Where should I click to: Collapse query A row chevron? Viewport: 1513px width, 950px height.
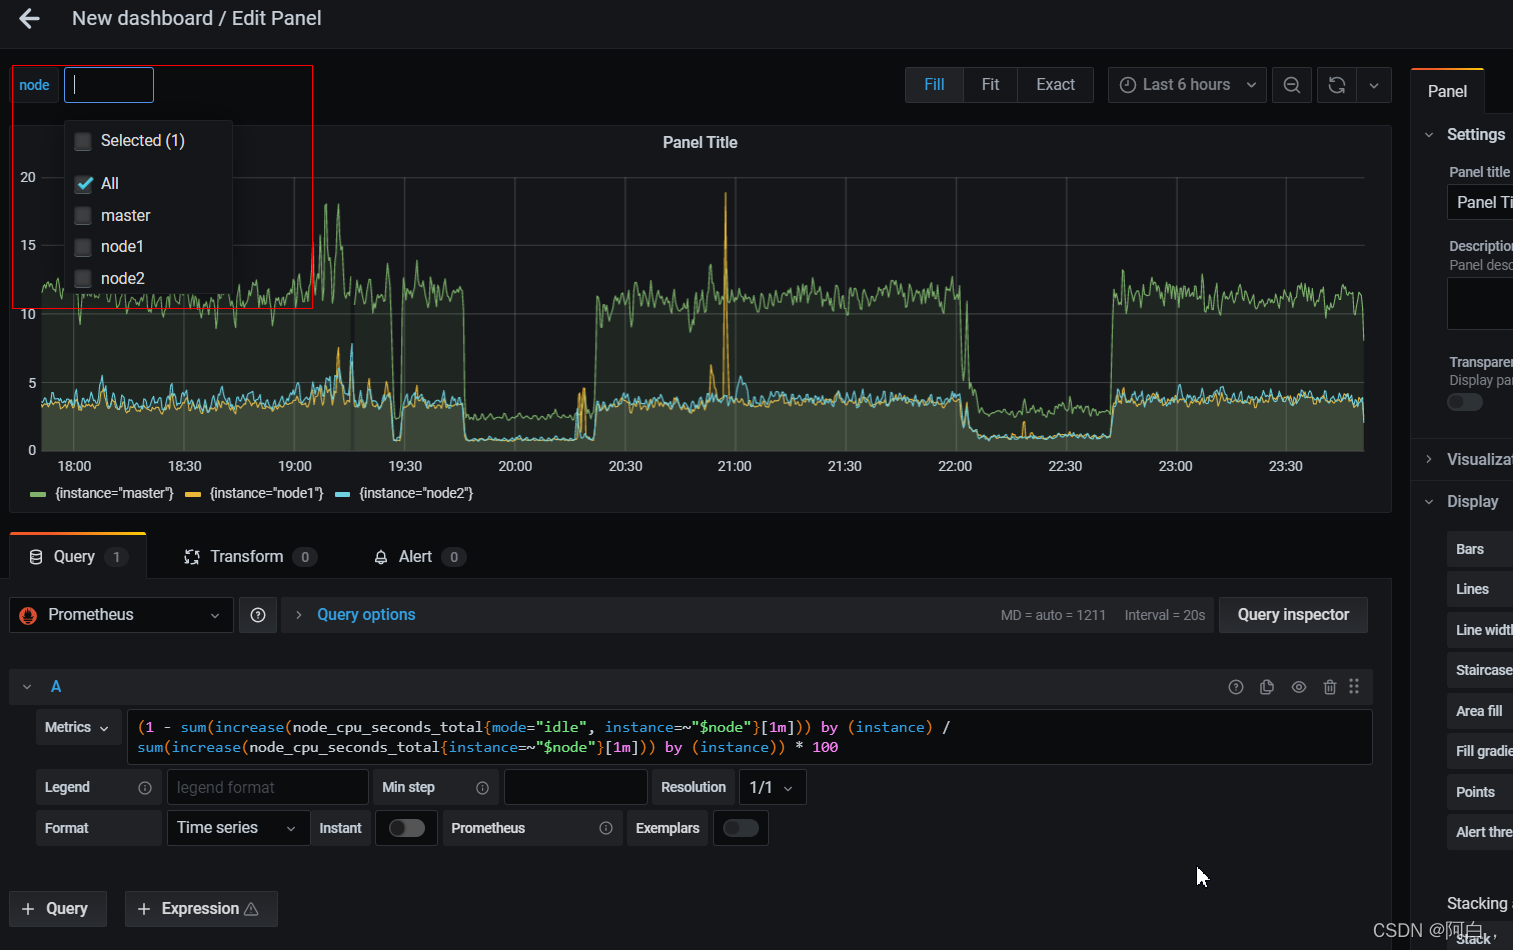click(x=27, y=687)
